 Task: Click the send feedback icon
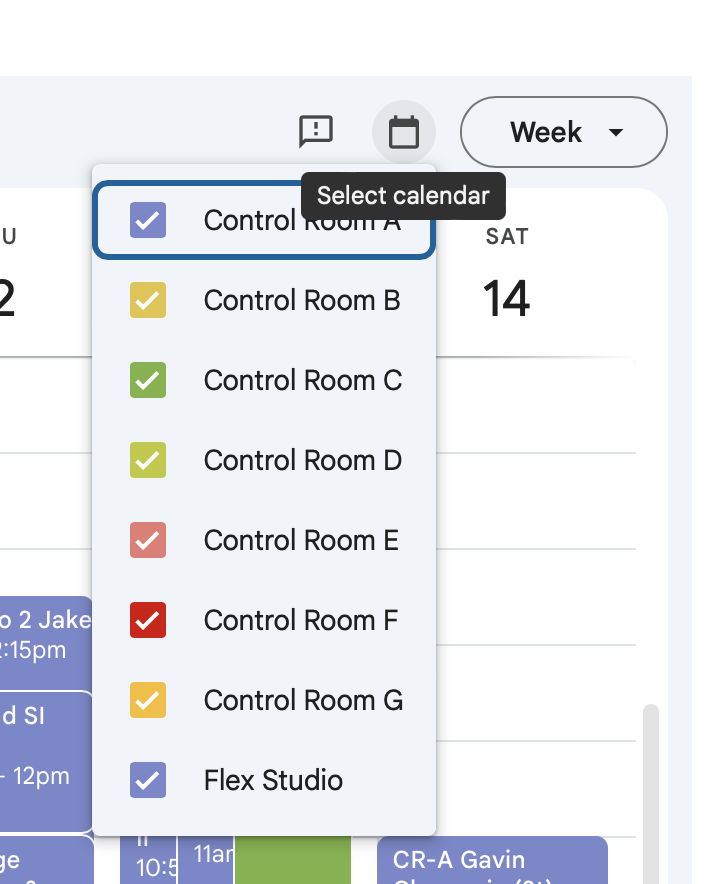(x=316, y=131)
